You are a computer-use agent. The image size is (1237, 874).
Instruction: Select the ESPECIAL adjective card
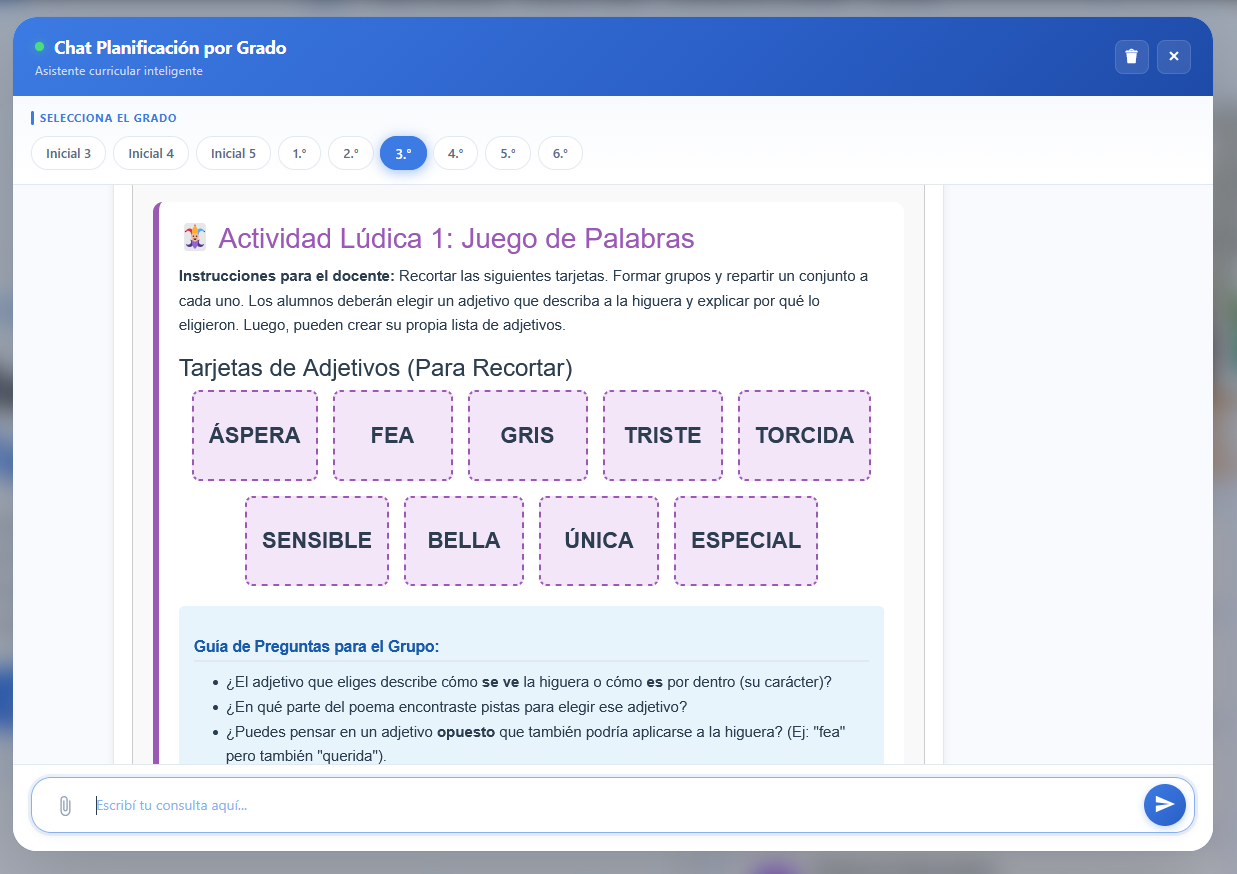[745, 540]
